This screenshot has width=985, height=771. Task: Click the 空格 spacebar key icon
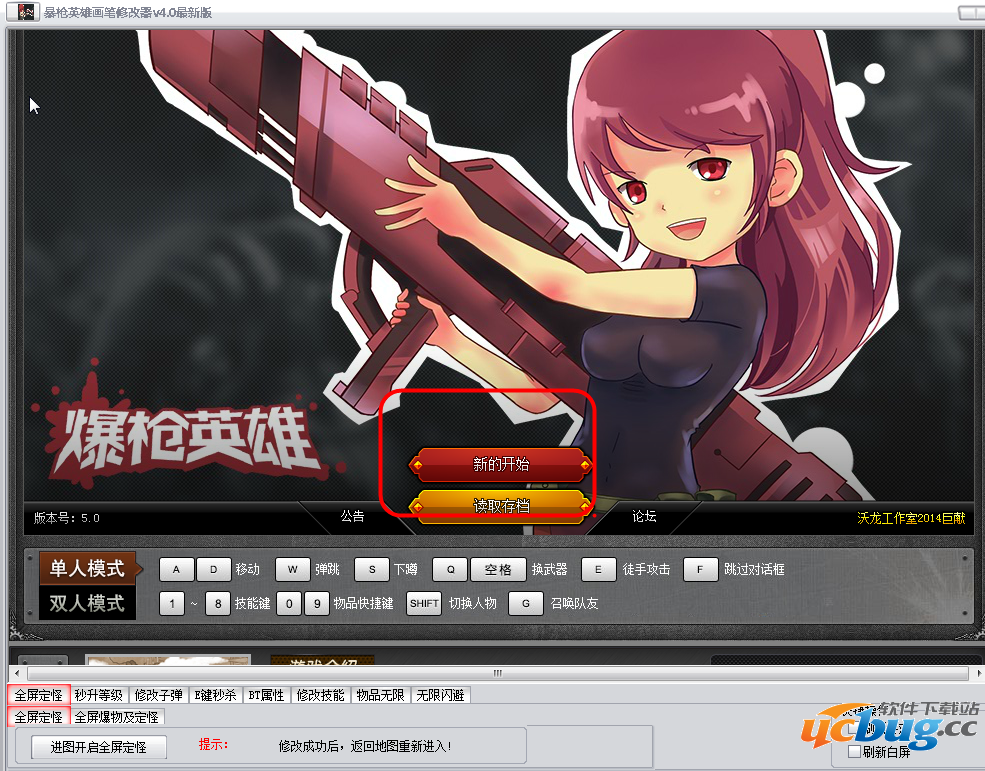[498, 570]
